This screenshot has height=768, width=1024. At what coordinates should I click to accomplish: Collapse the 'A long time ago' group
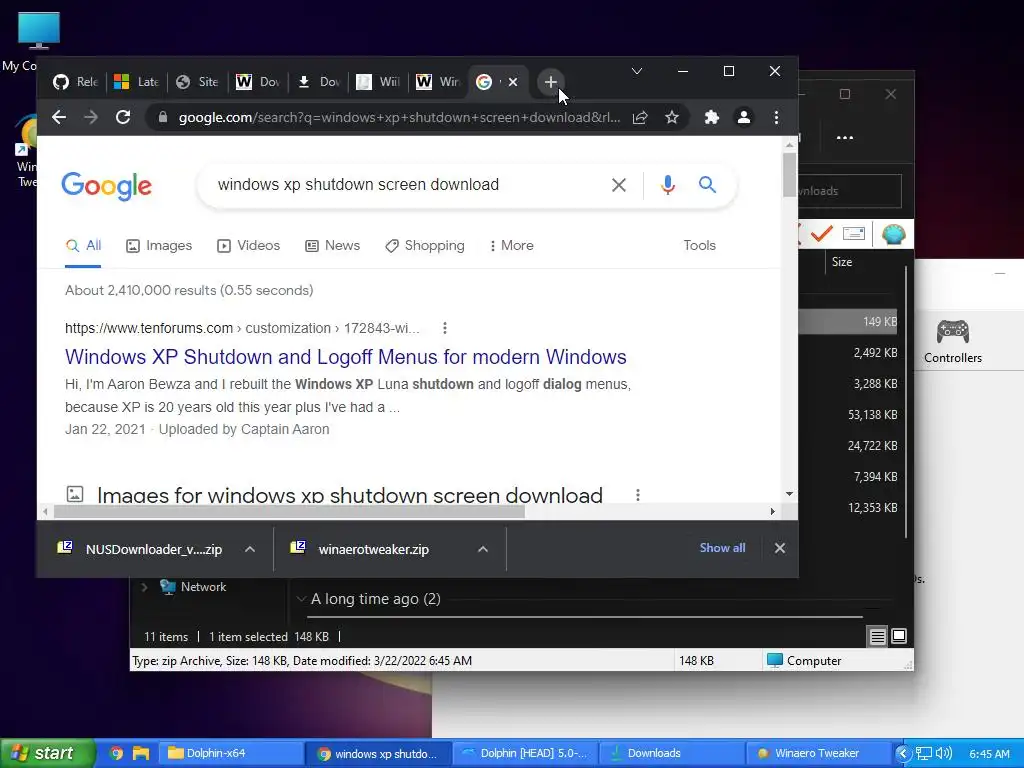[301, 599]
